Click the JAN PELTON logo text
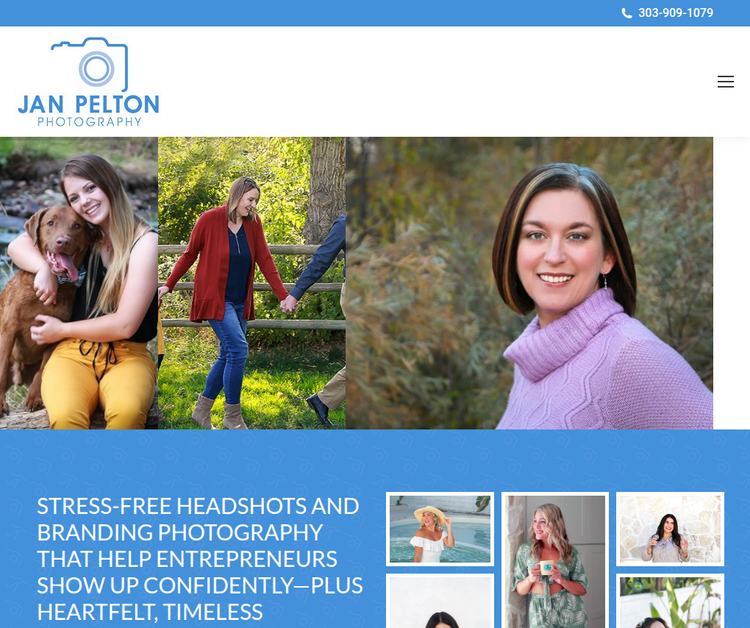 coord(88,104)
